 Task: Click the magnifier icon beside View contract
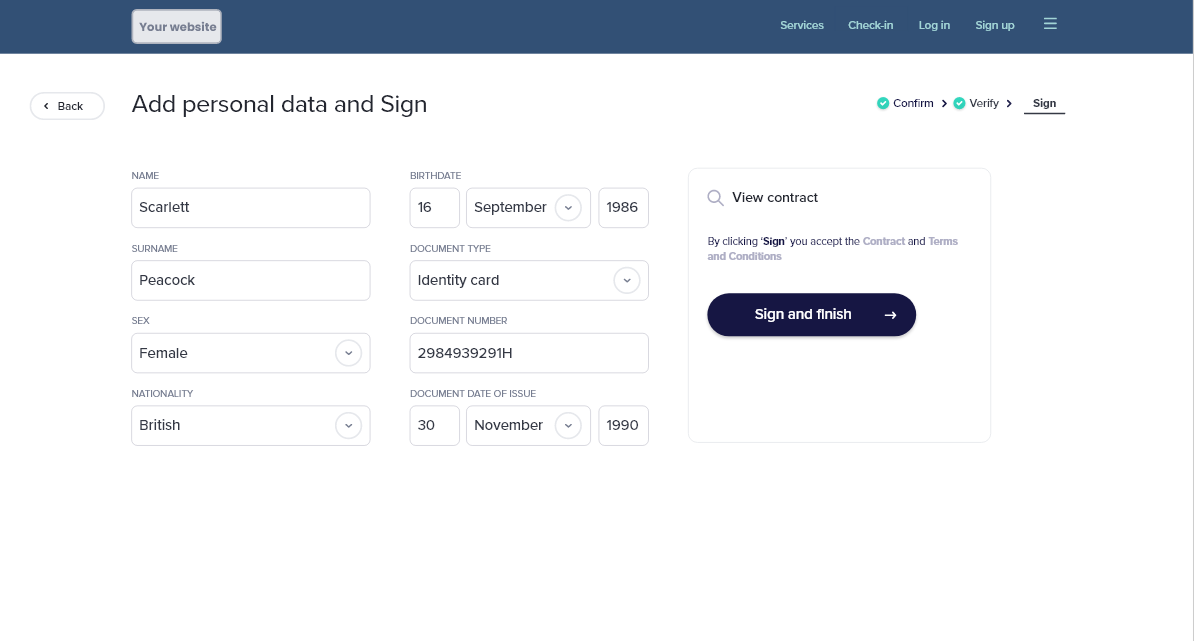tap(716, 198)
